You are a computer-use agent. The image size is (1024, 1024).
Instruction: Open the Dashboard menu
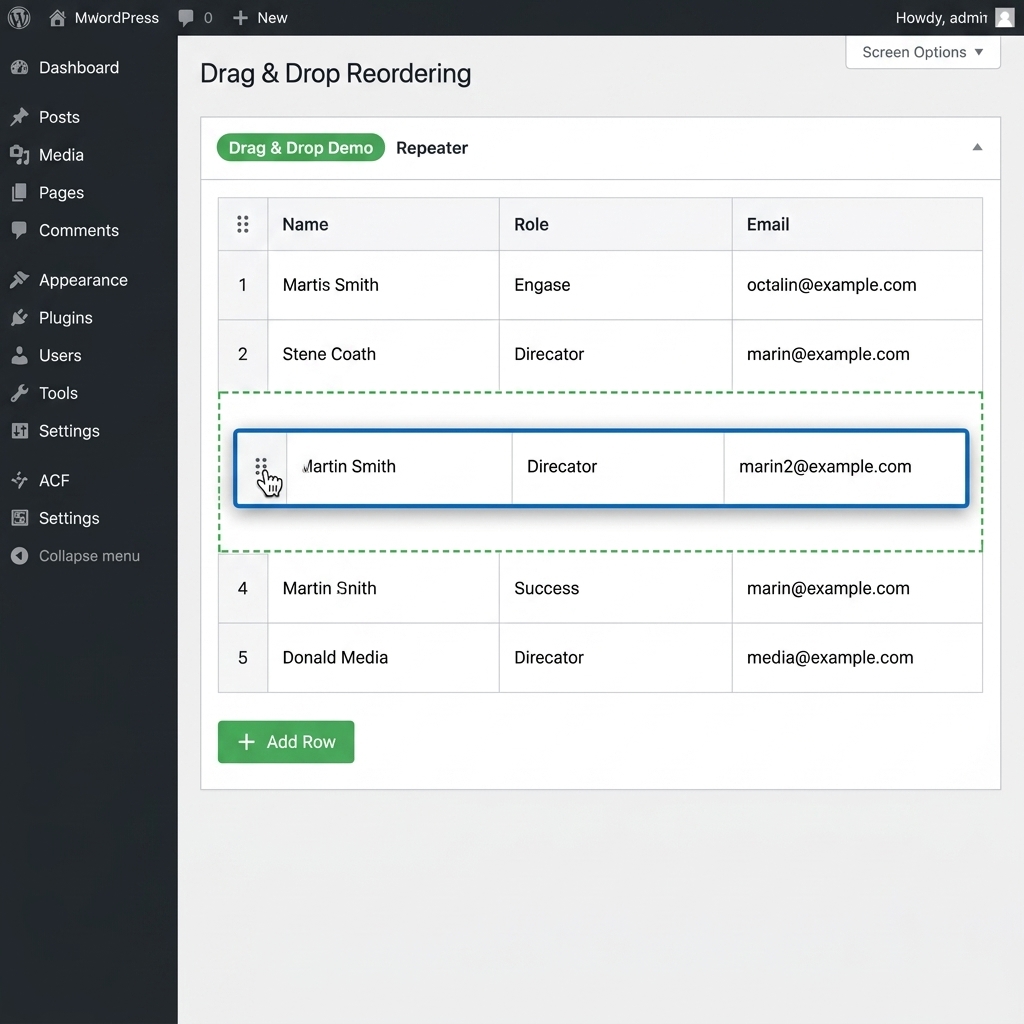pyautogui.click(x=79, y=67)
